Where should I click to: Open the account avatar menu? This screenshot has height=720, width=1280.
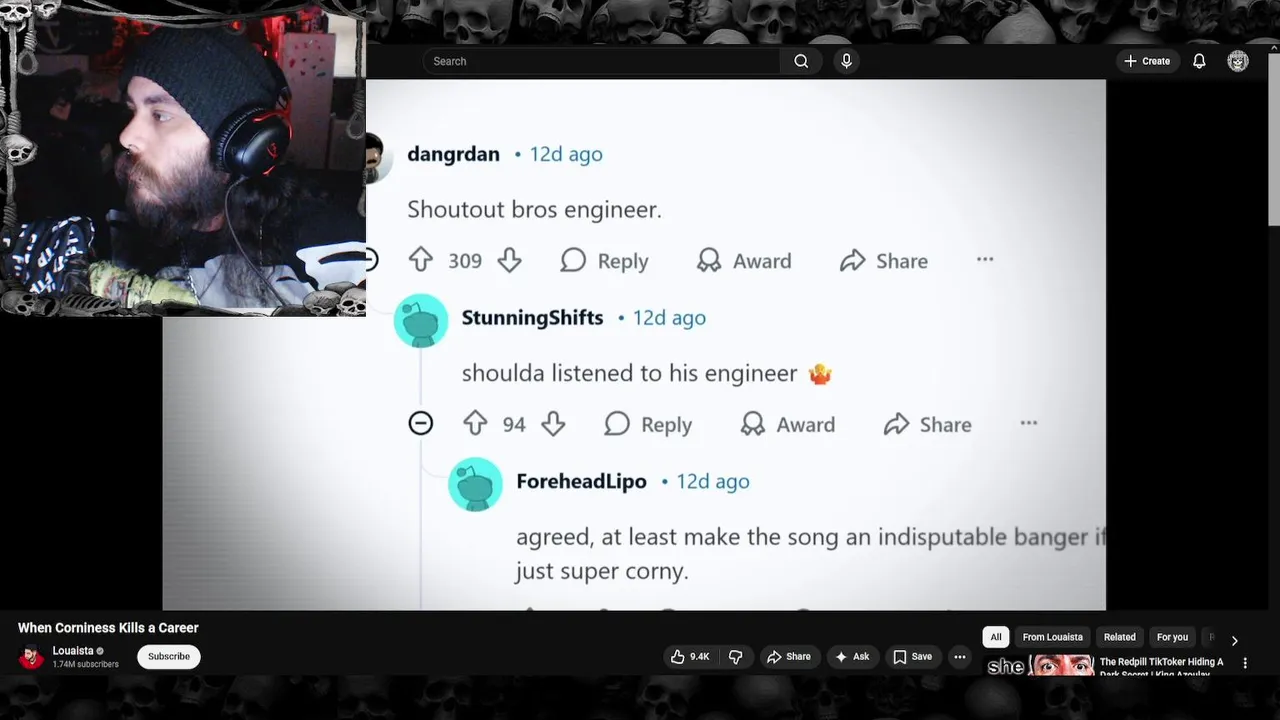[1238, 61]
